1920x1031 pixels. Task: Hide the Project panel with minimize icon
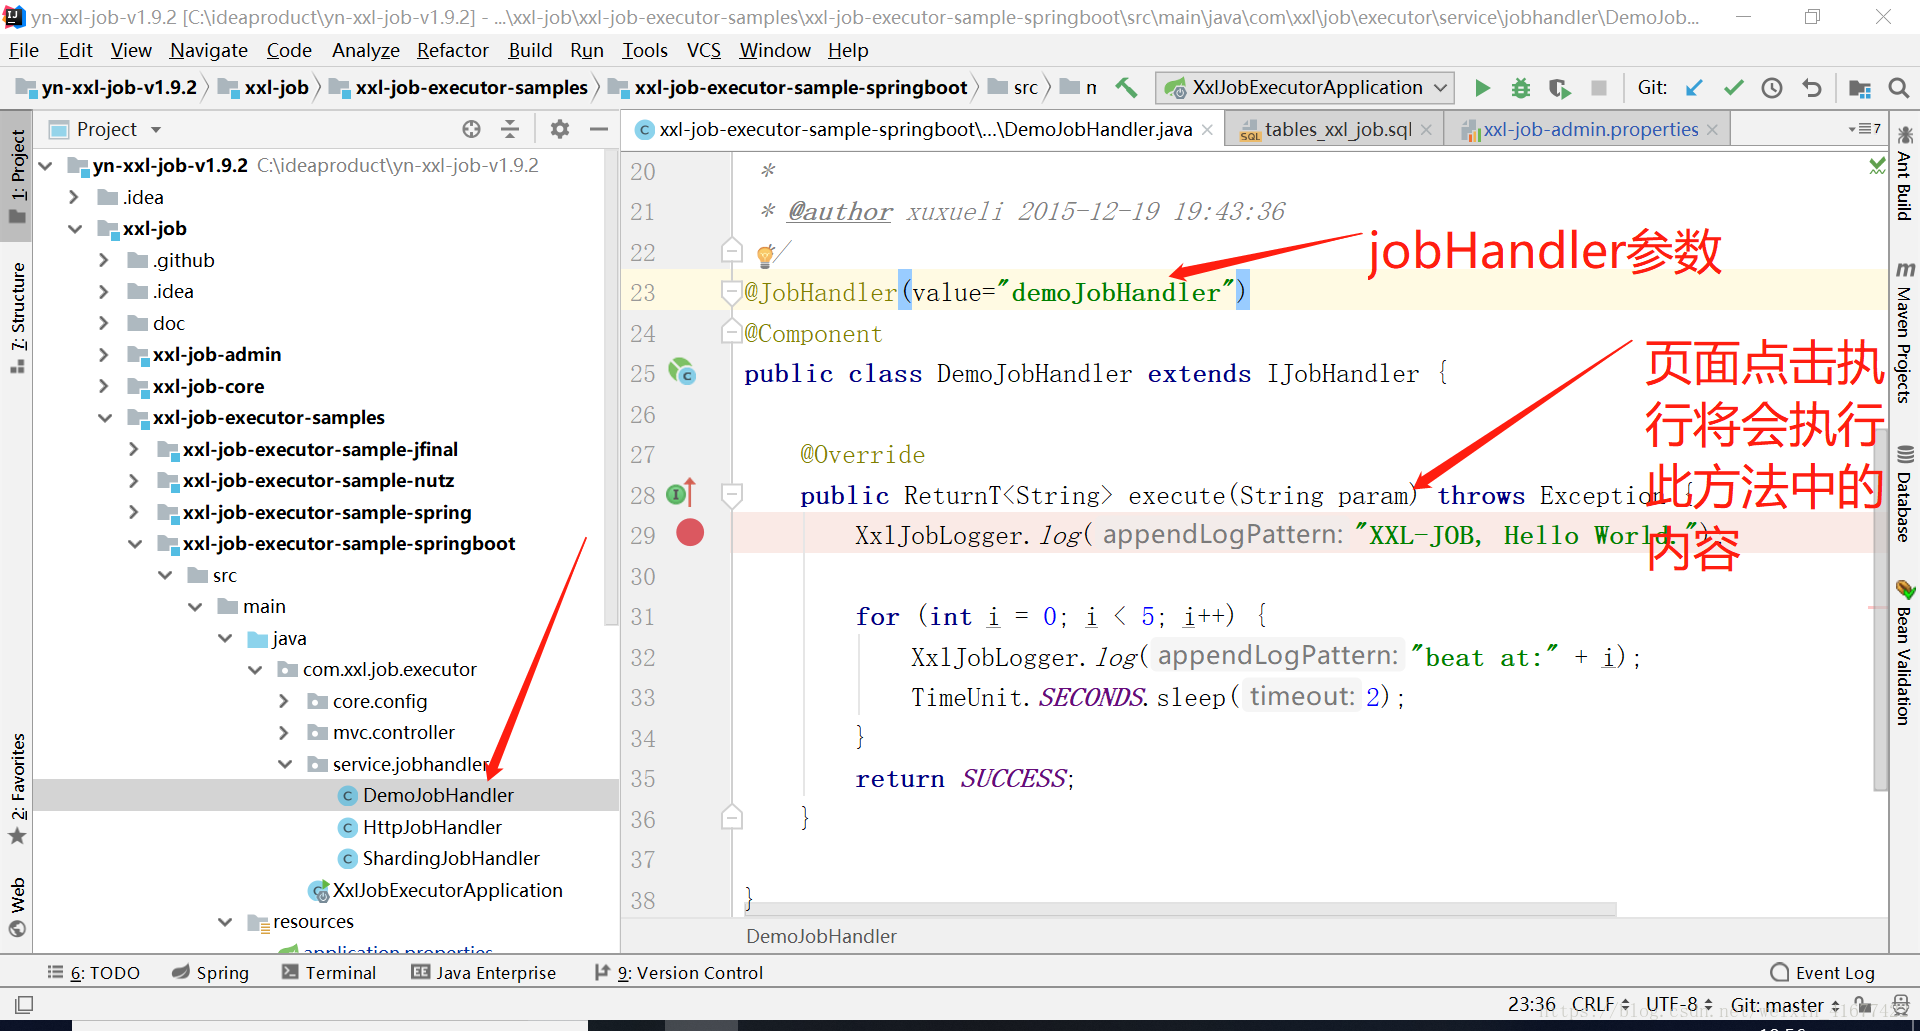[599, 129]
